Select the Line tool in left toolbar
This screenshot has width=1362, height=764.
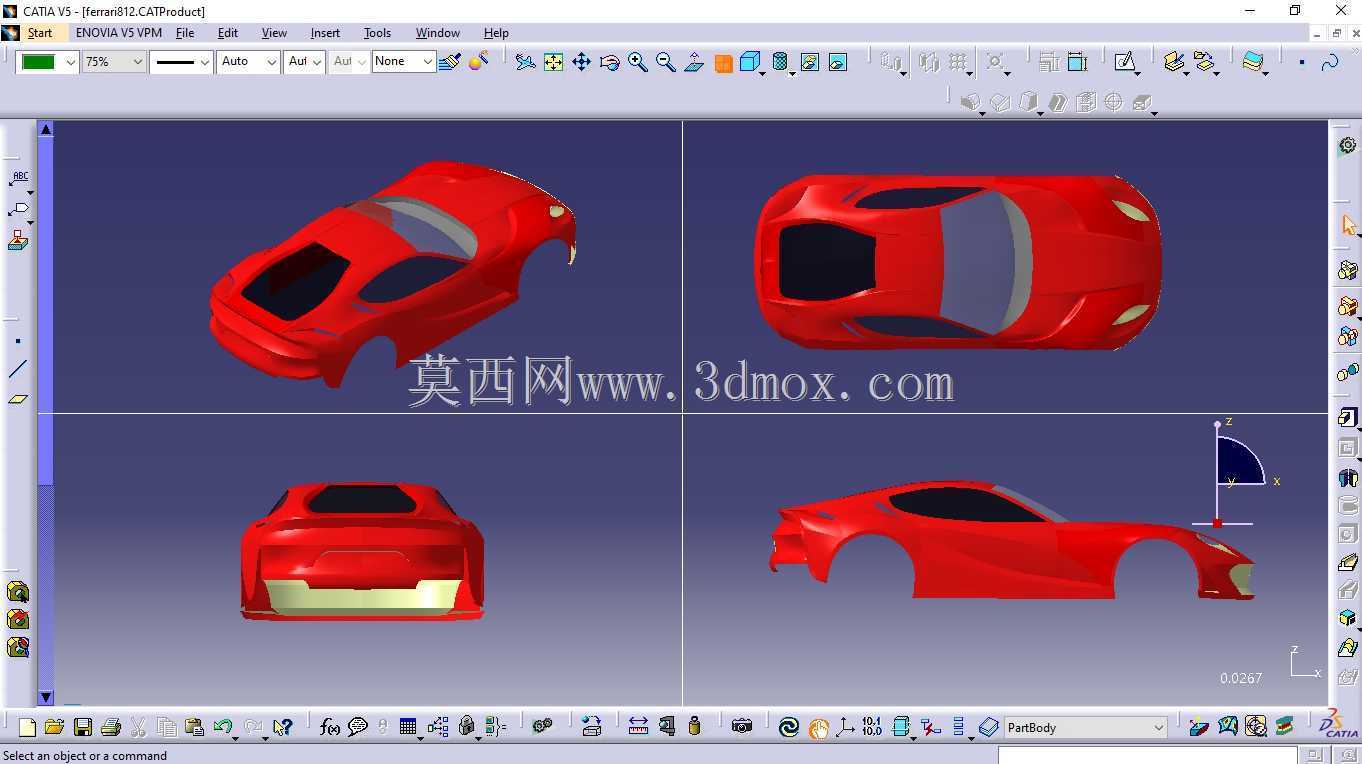pyautogui.click(x=18, y=369)
